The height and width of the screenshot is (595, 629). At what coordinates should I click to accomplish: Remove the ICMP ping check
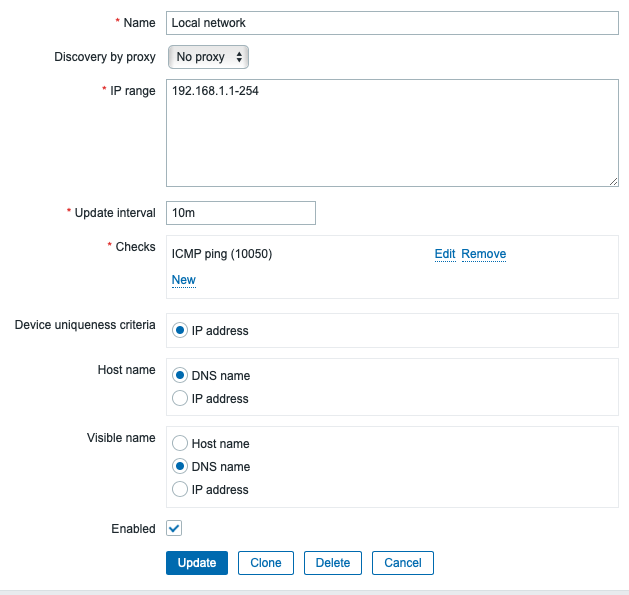coord(484,254)
